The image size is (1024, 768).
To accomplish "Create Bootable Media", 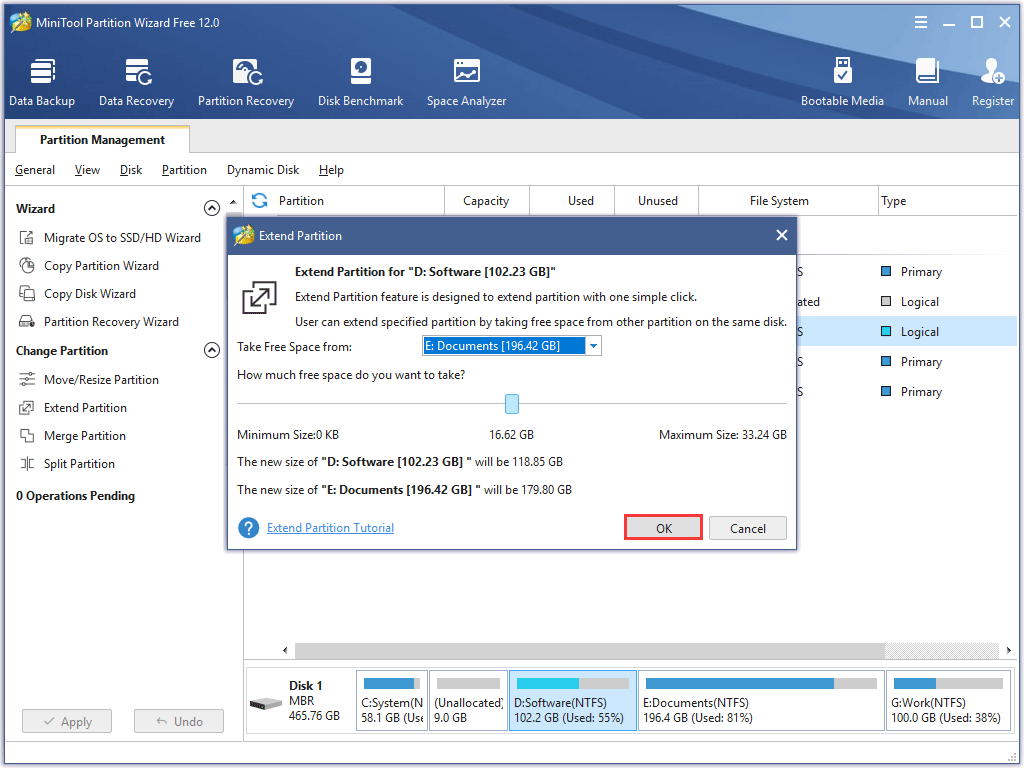I will click(842, 82).
